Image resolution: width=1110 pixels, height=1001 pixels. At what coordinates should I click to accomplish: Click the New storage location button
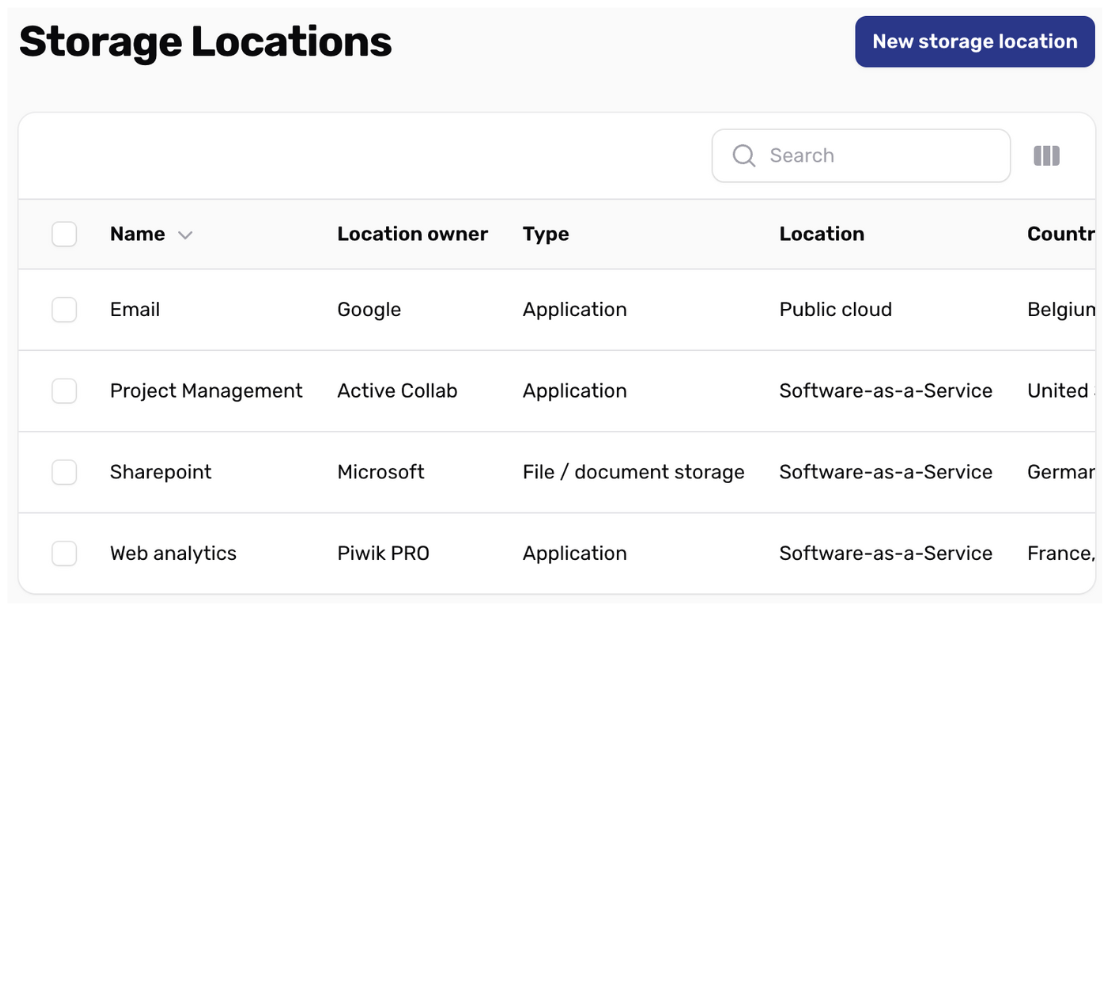(974, 41)
